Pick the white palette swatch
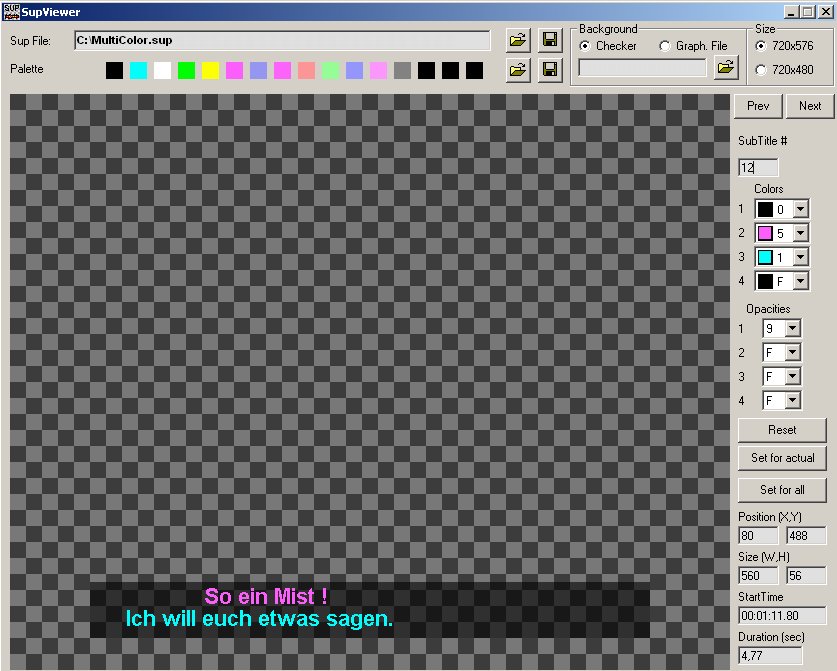 point(162,70)
